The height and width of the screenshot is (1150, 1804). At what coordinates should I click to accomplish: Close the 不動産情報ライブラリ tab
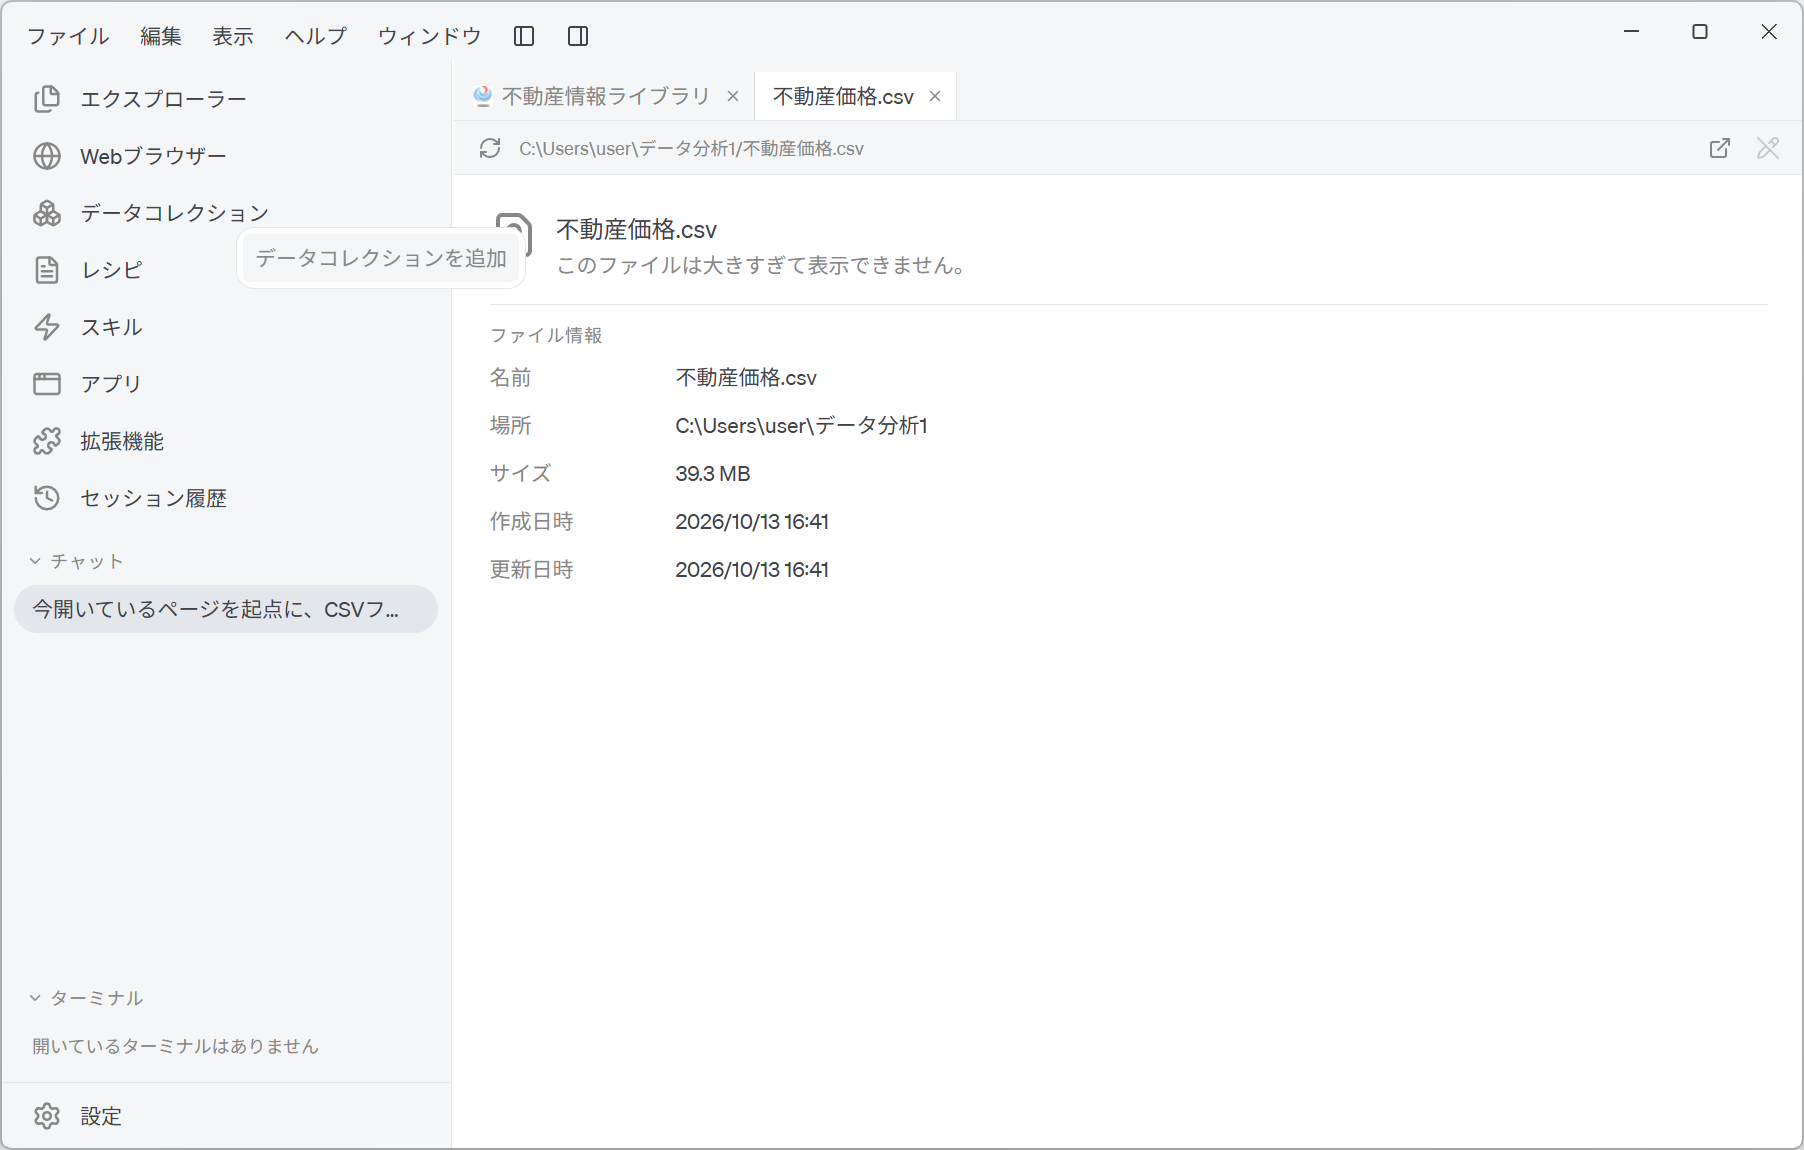(x=733, y=96)
